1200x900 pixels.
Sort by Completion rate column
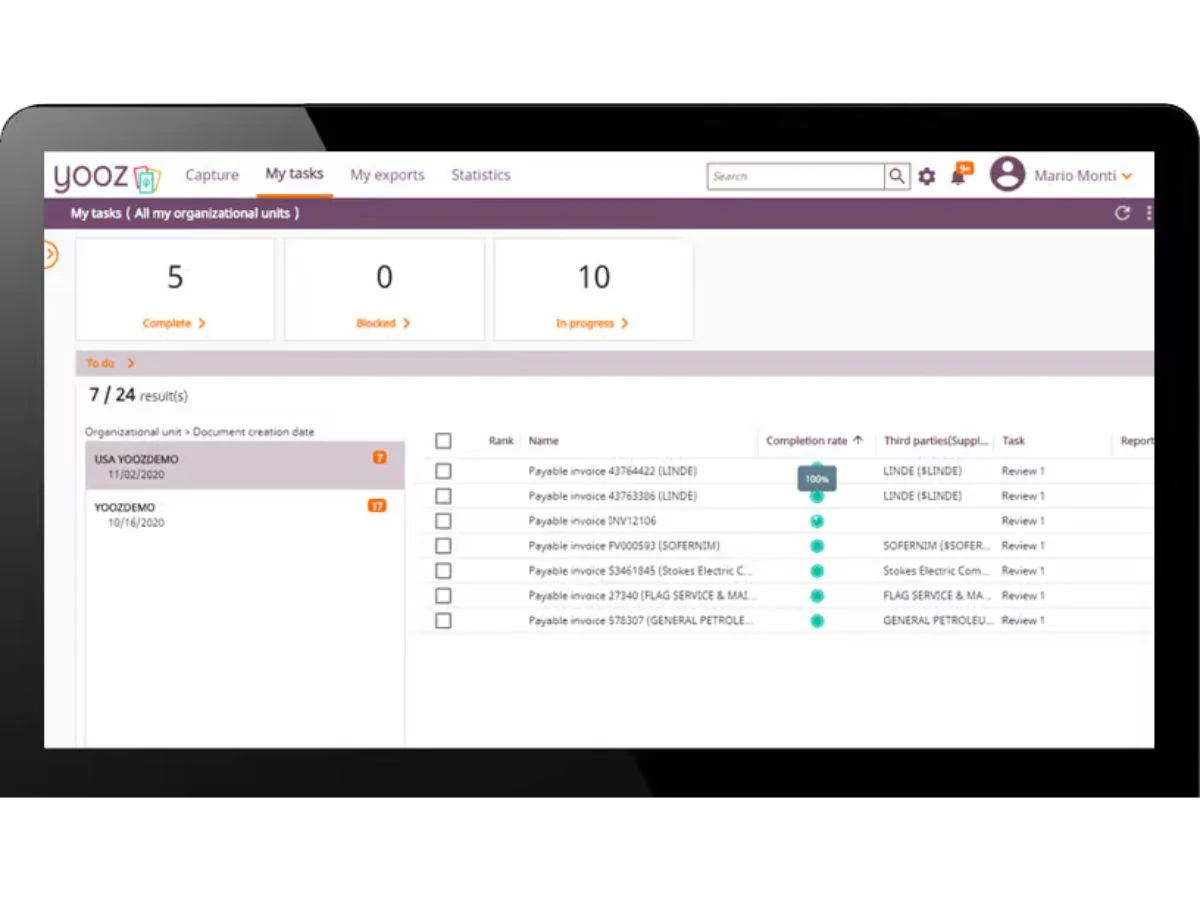(x=814, y=441)
